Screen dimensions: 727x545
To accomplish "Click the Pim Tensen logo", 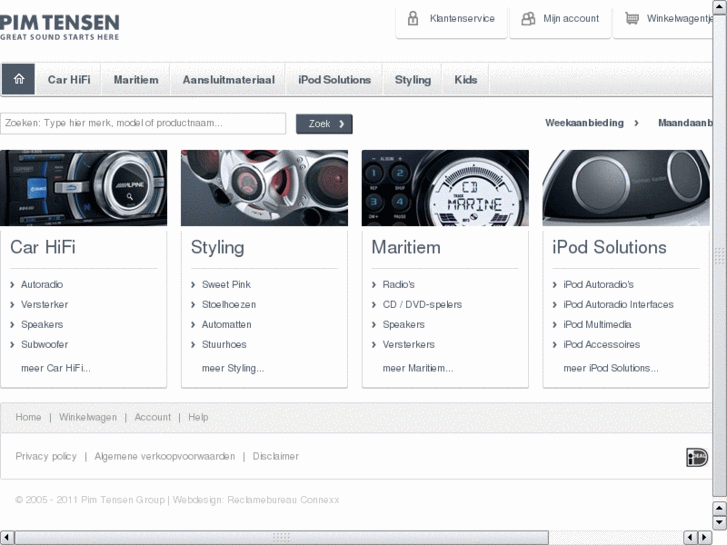I will pos(59,26).
